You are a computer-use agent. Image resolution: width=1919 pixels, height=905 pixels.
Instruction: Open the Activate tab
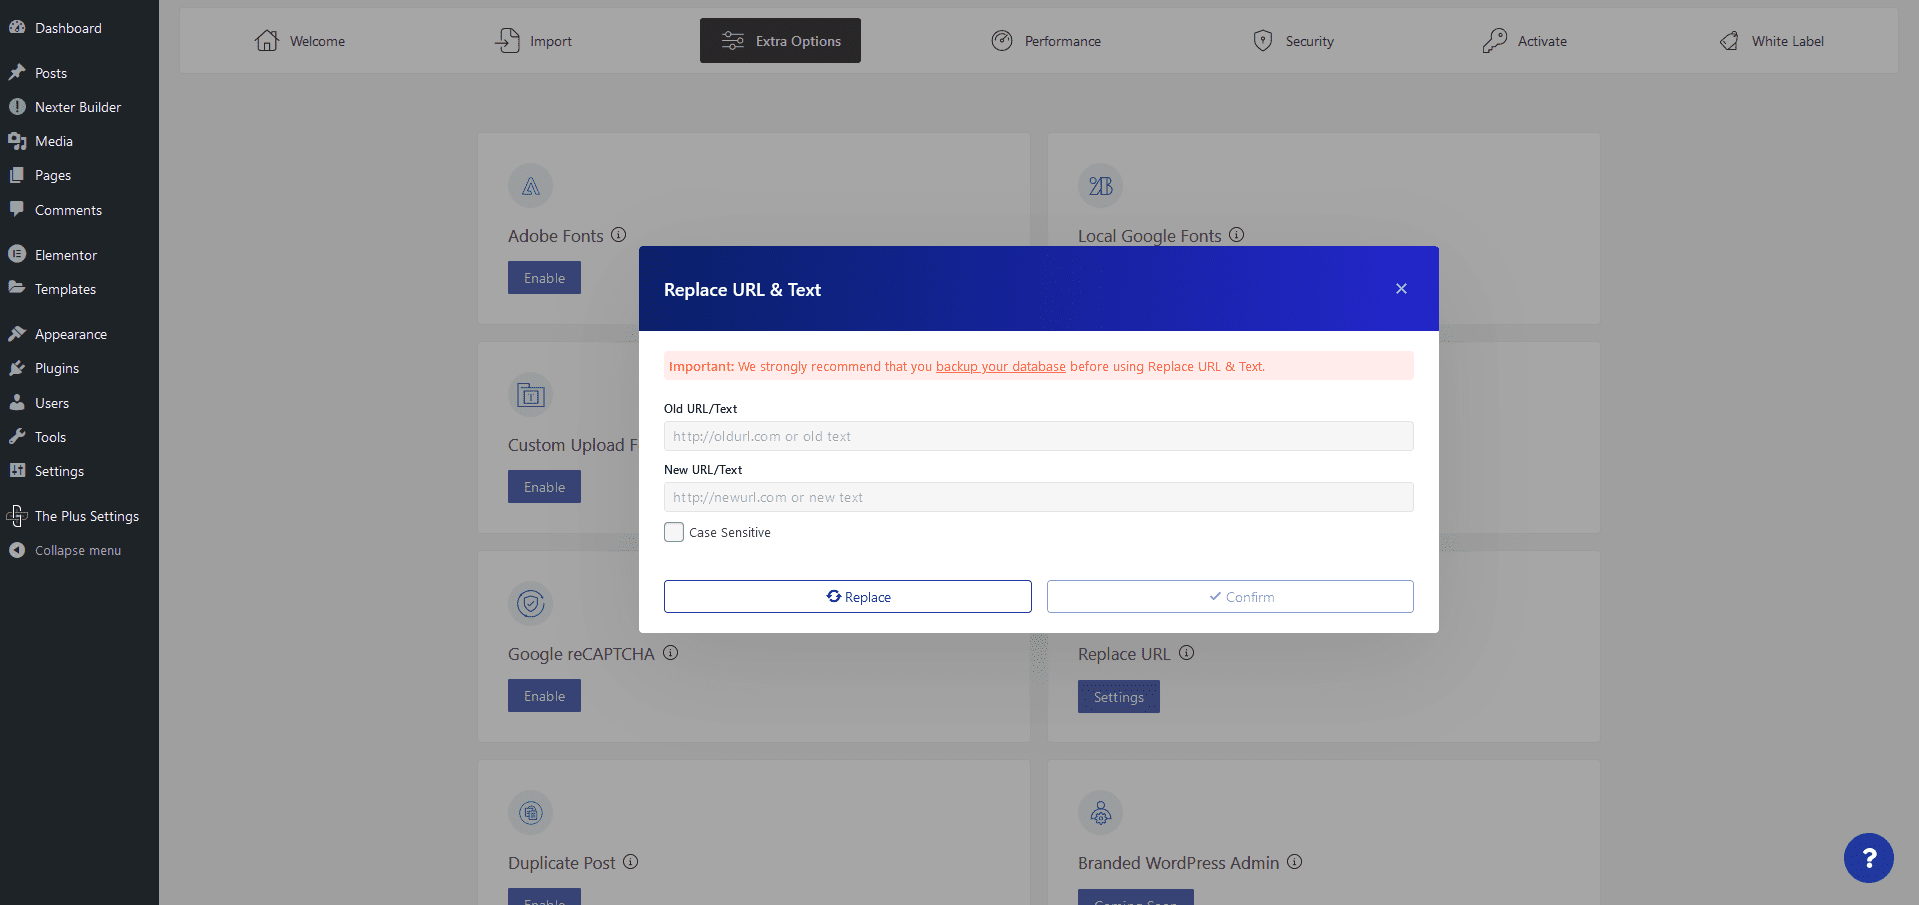(1525, 41)
